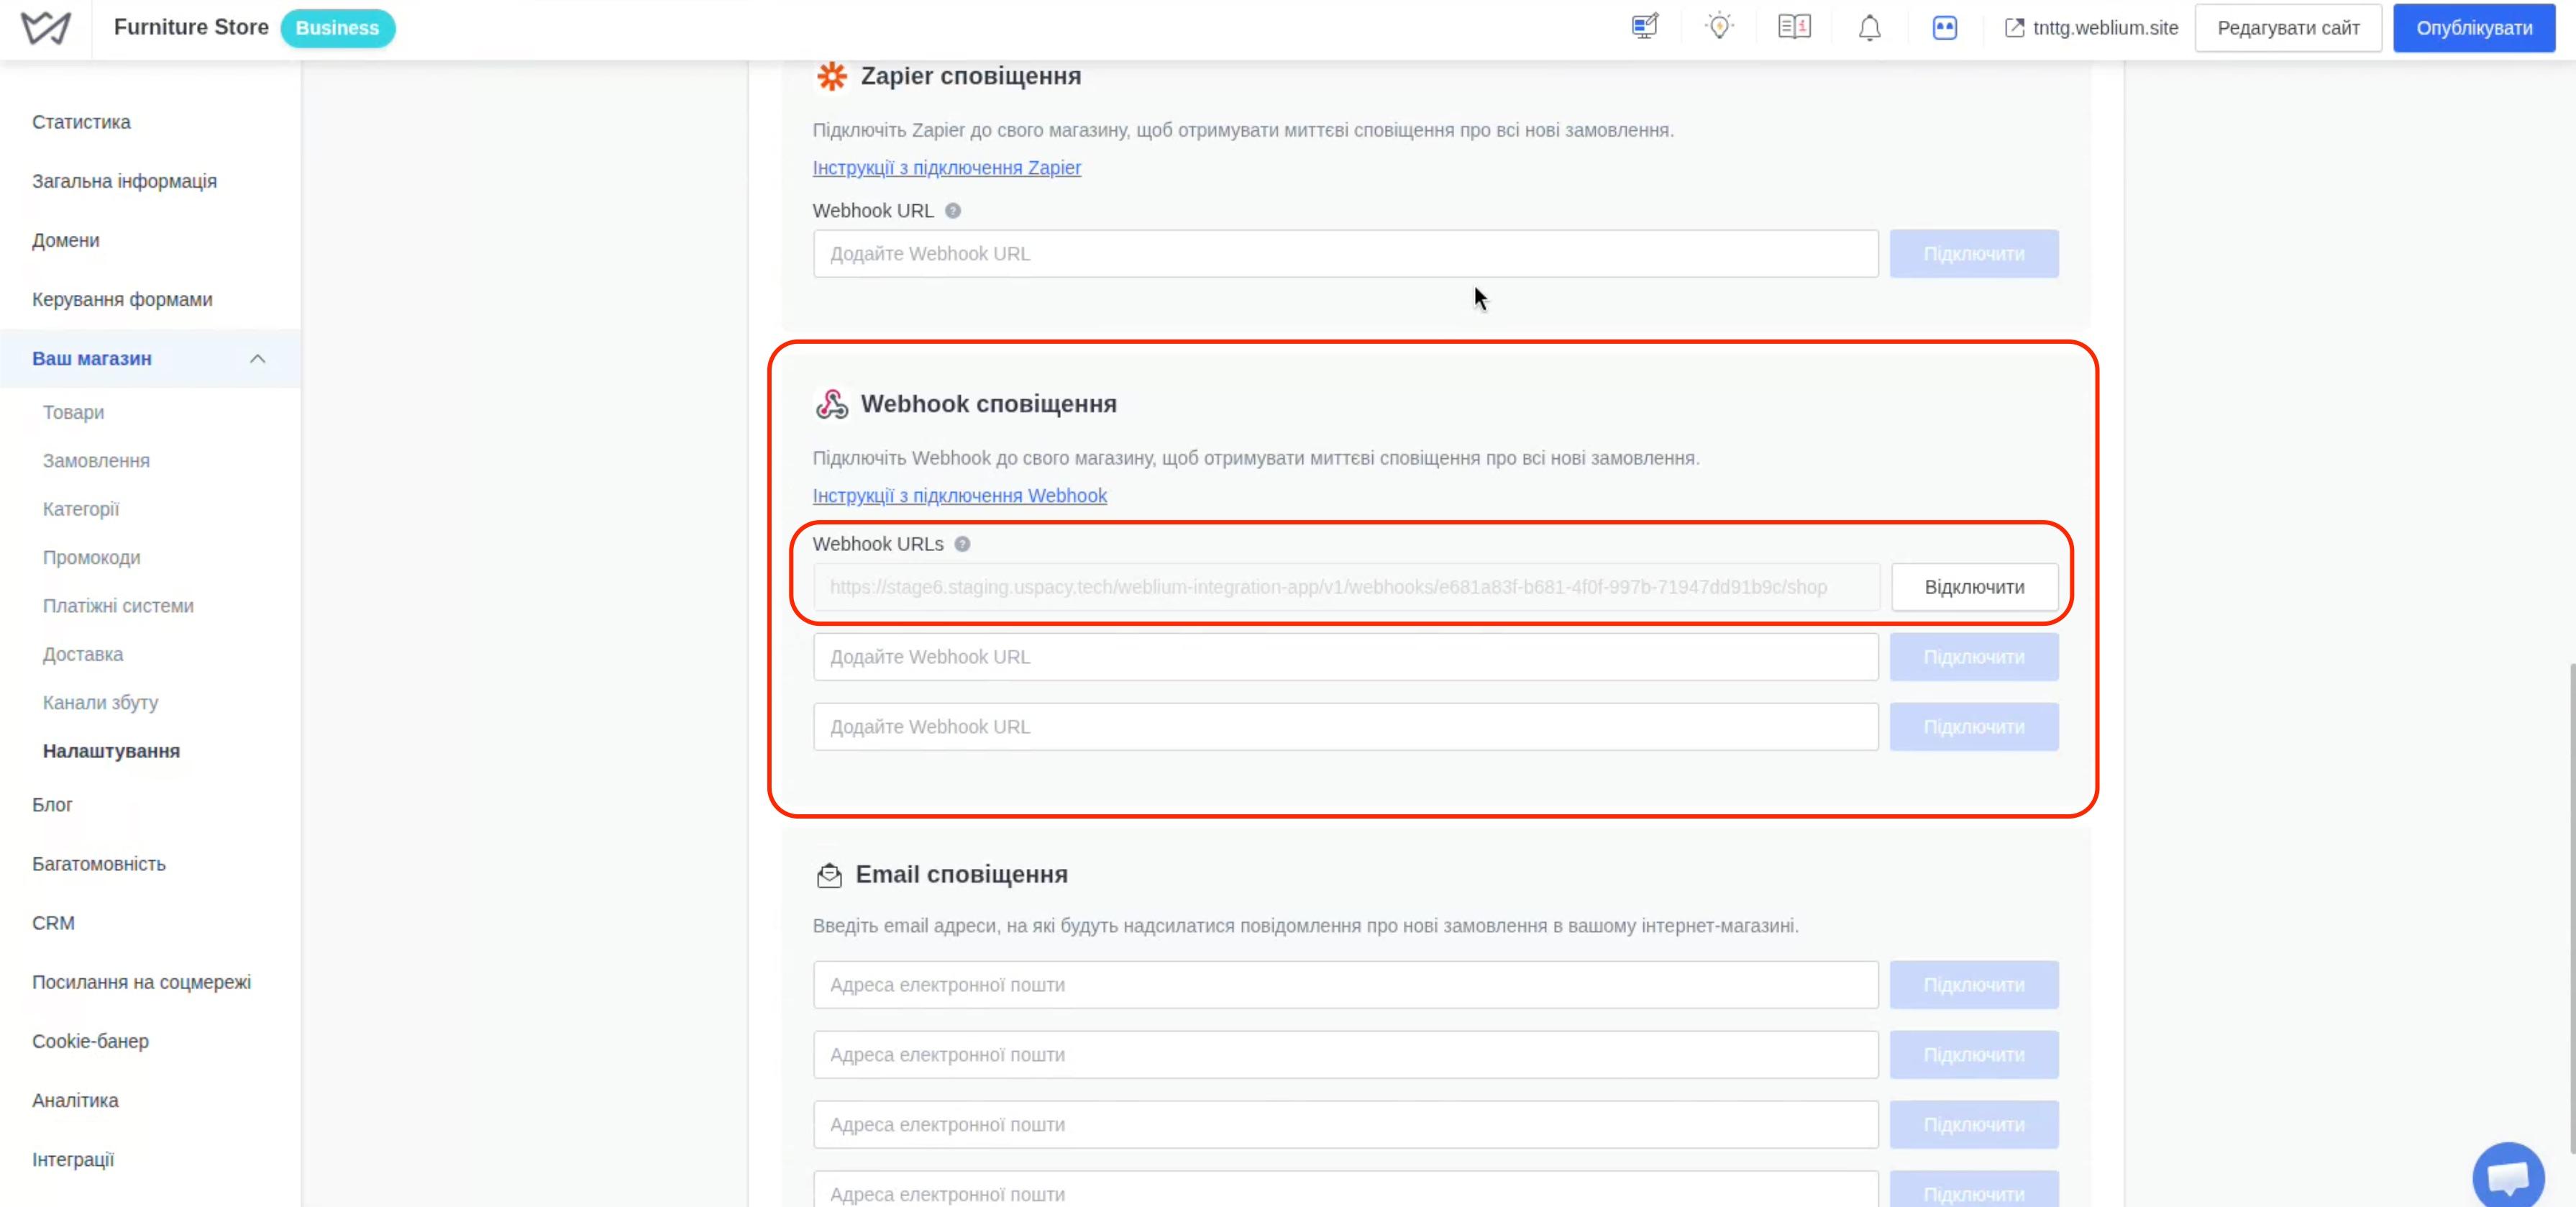2576x1207 pixels.
Task: Open Багатомовність in sidebar
Action: coord(99,864)
